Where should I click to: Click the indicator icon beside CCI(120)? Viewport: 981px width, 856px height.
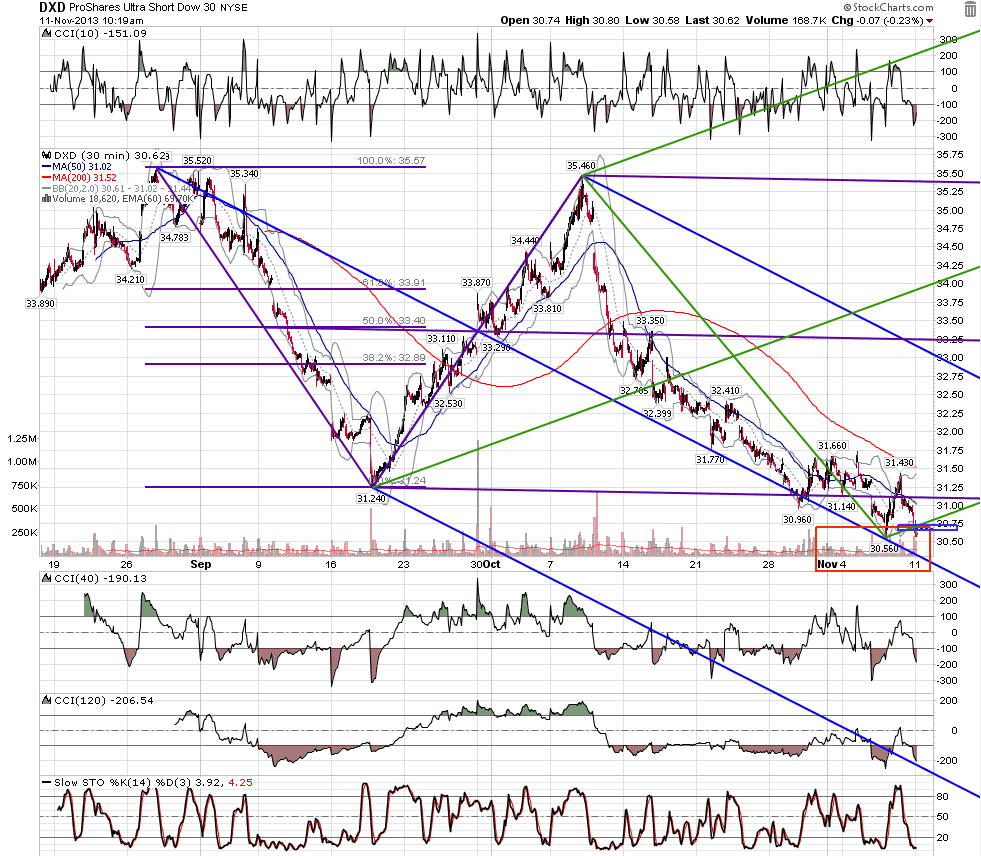coord(46,700)
